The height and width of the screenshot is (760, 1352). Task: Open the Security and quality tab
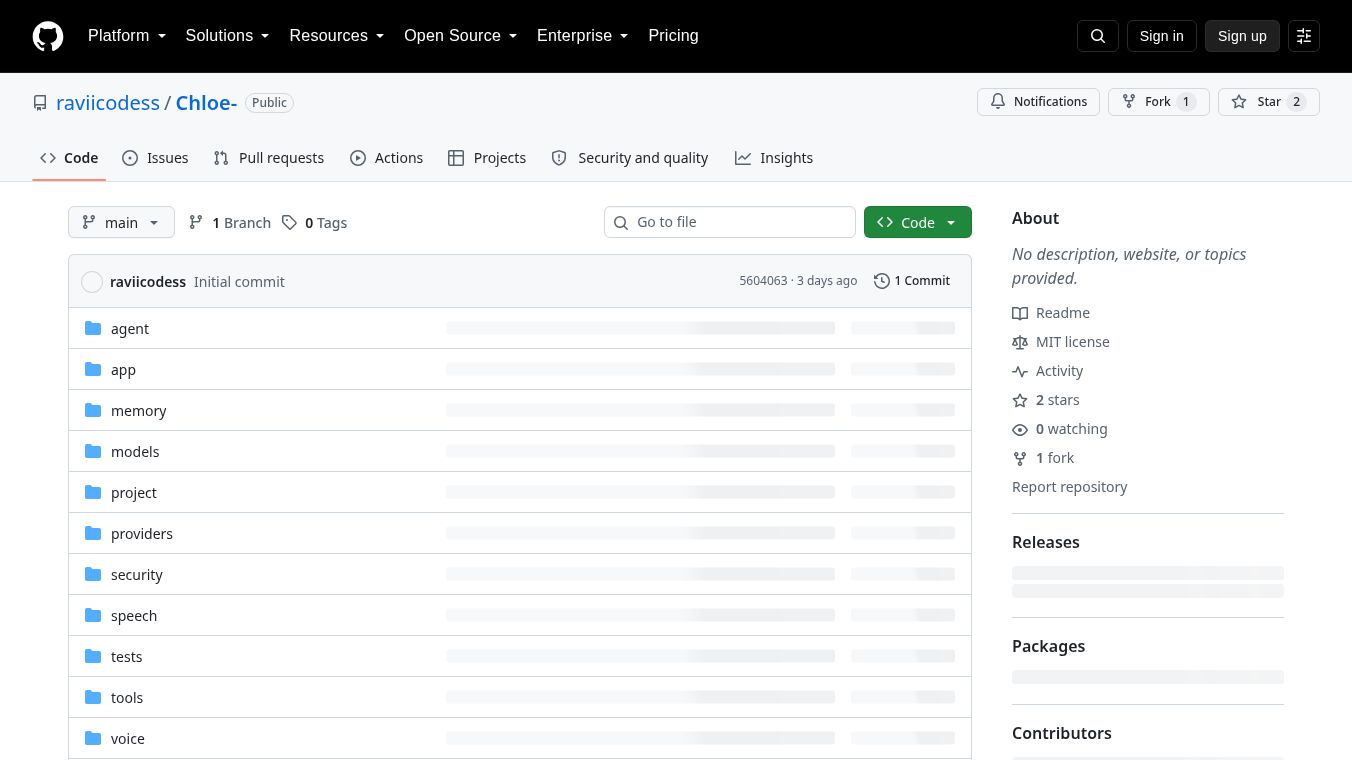(x=630, y=158)
